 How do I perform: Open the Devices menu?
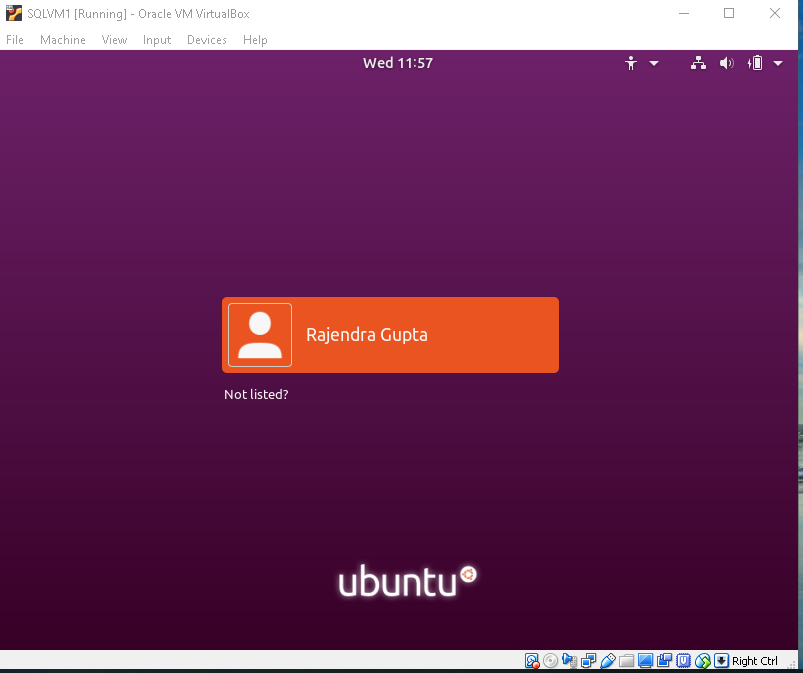tap(206, 40)
